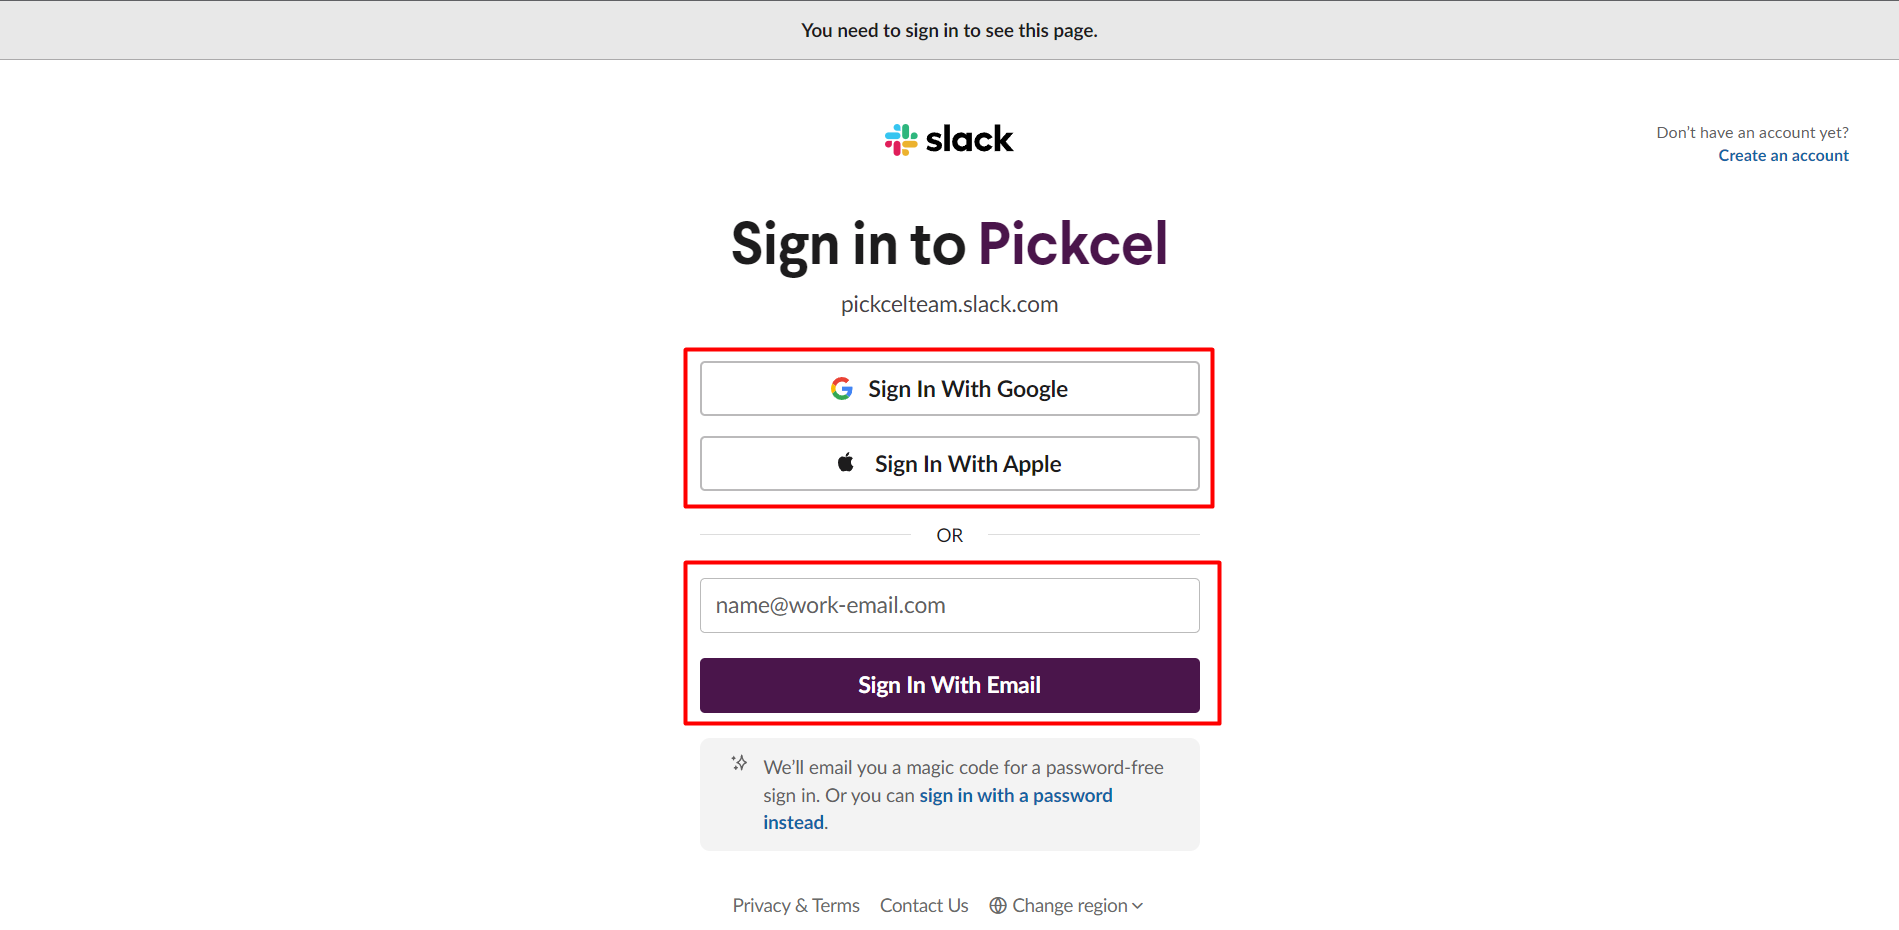This screenshot has height=930, width=1899.
Task: Click the Google icon on sign-in button
Action: point(842,388)
